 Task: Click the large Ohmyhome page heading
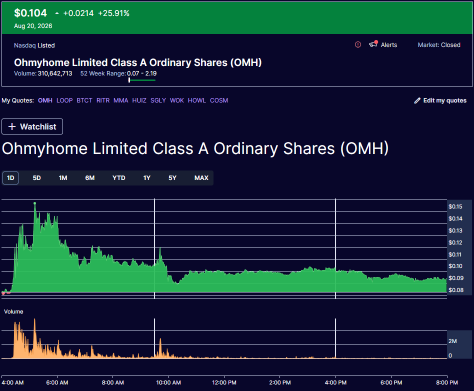pyautogui.click(x=195, y=149)
